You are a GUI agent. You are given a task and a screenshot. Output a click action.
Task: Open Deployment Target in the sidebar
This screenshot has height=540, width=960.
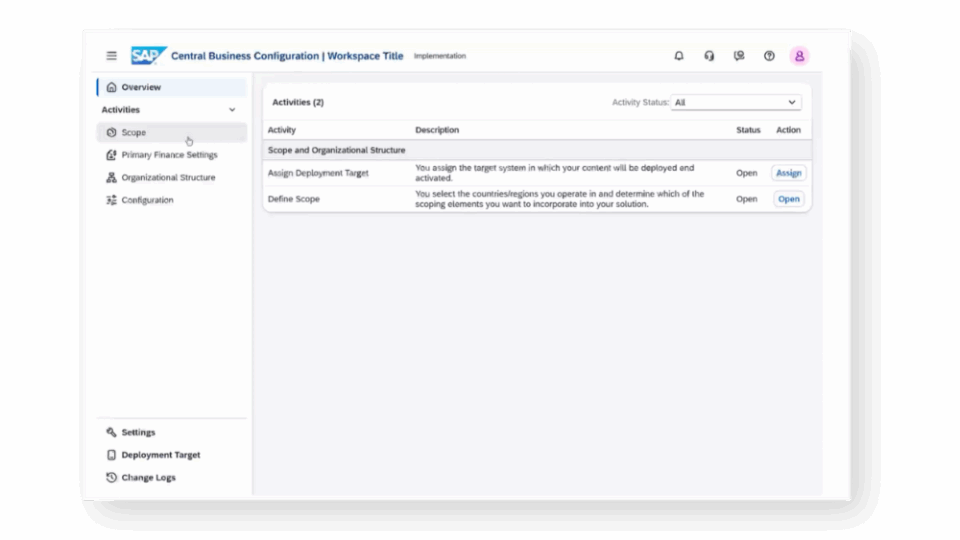click(x=160, y=455)
